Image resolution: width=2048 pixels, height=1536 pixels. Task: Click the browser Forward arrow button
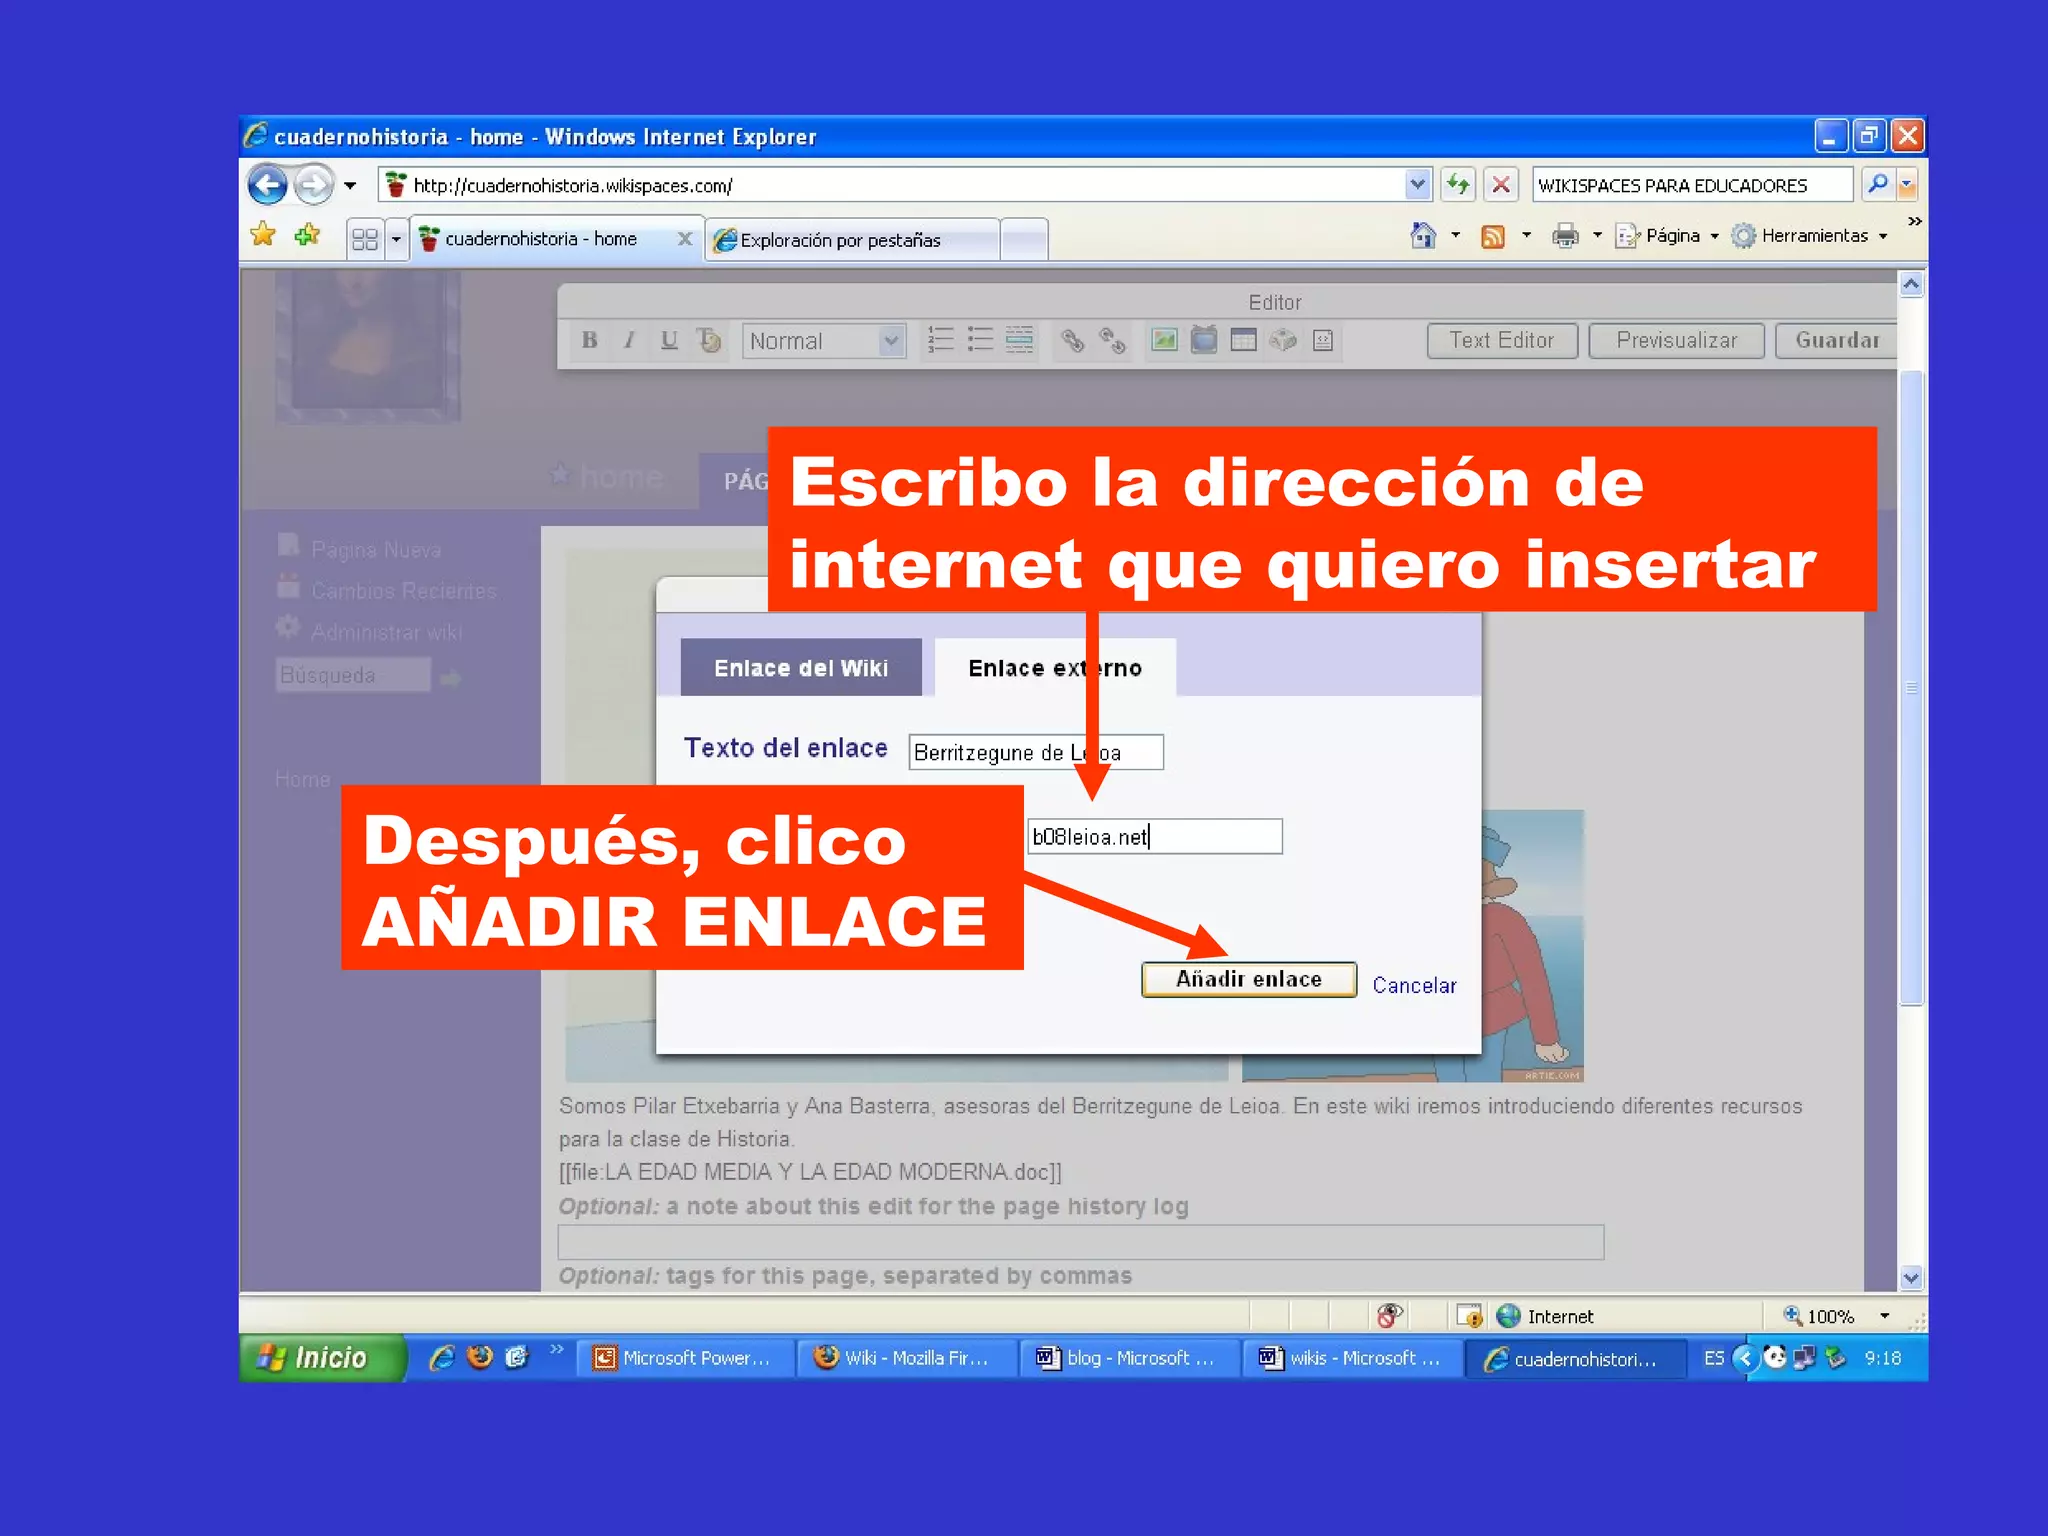coord(314,185)
